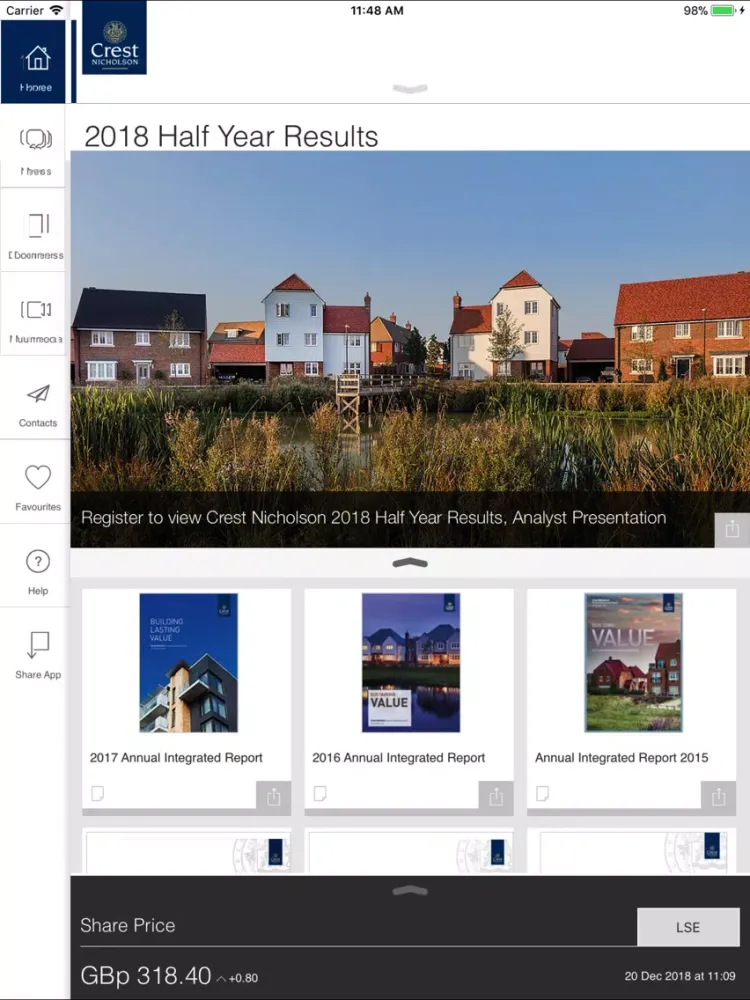
Task: Open Favourites heart icon
Action: click(x=38, y=477)
